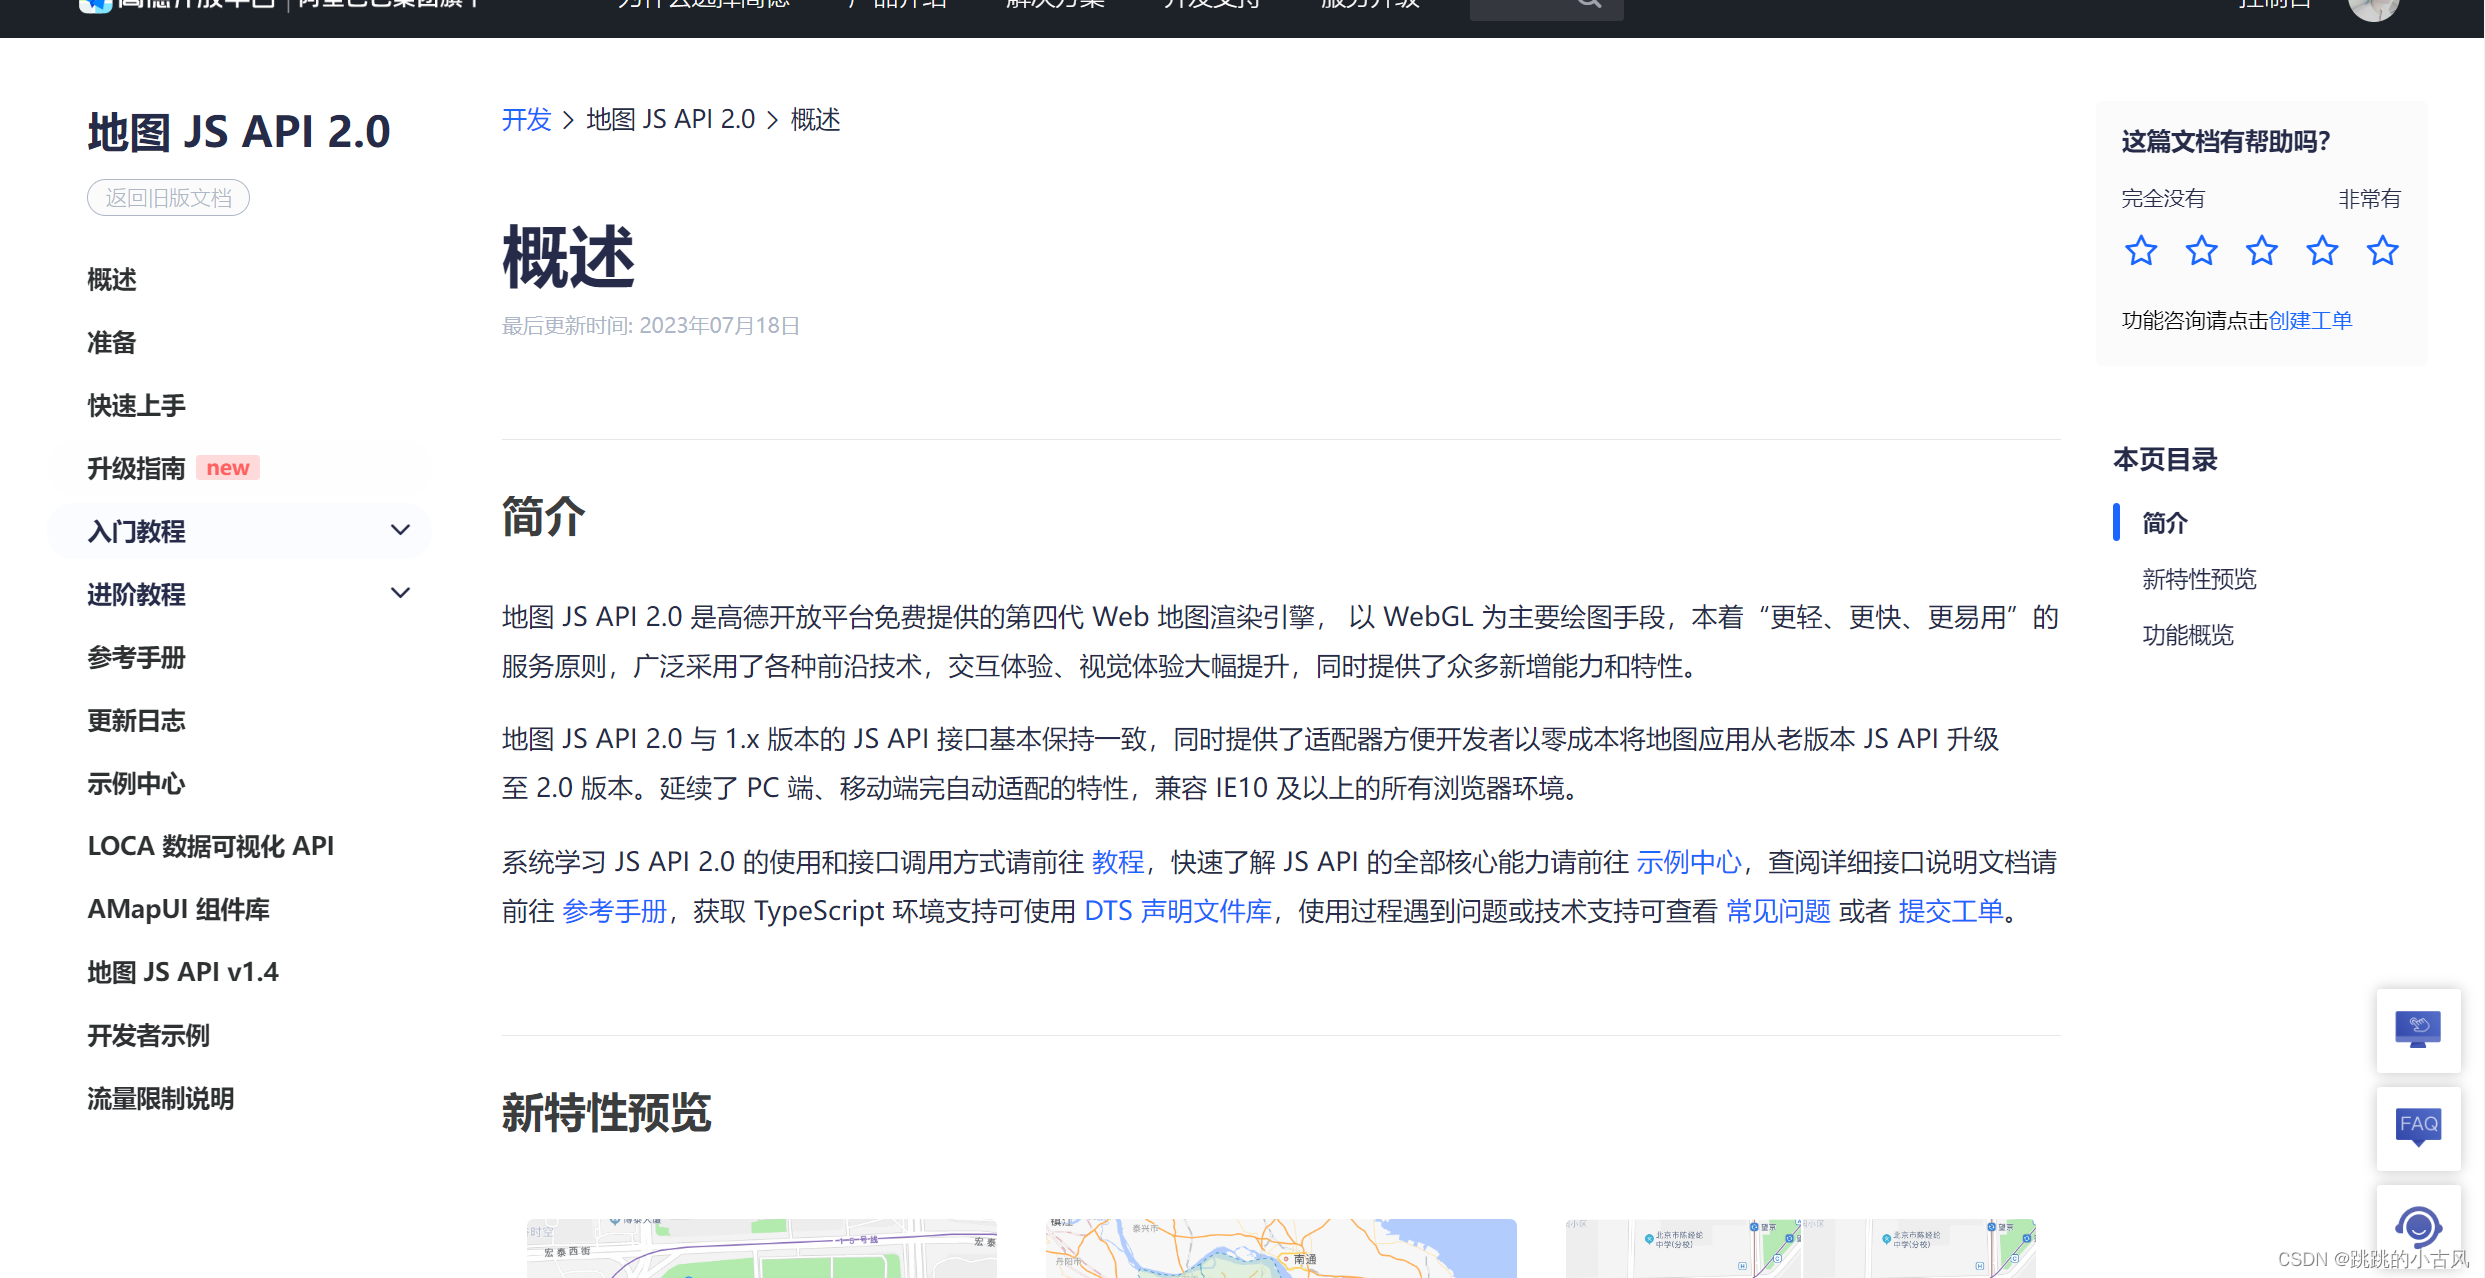Screen dimensions: 2485x1278
Task: Open 升级指南 in the sidebar
Action: [x=137, y=468]
